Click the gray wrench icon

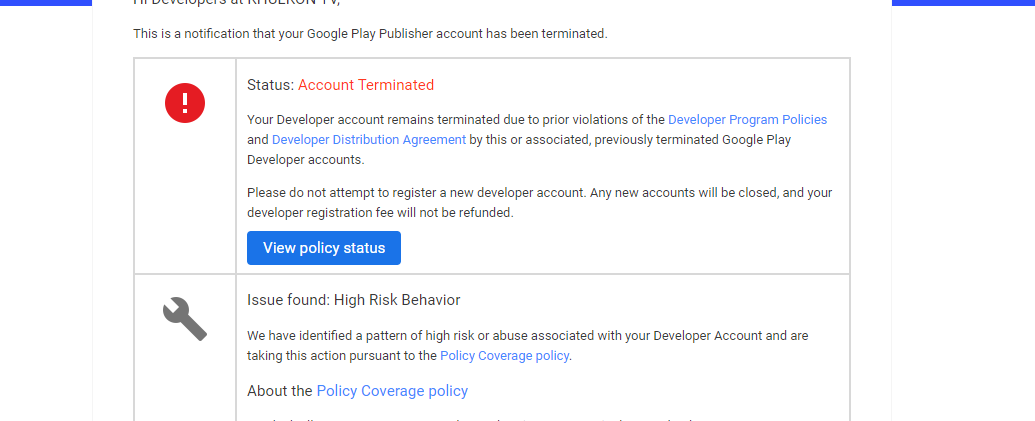185,319
